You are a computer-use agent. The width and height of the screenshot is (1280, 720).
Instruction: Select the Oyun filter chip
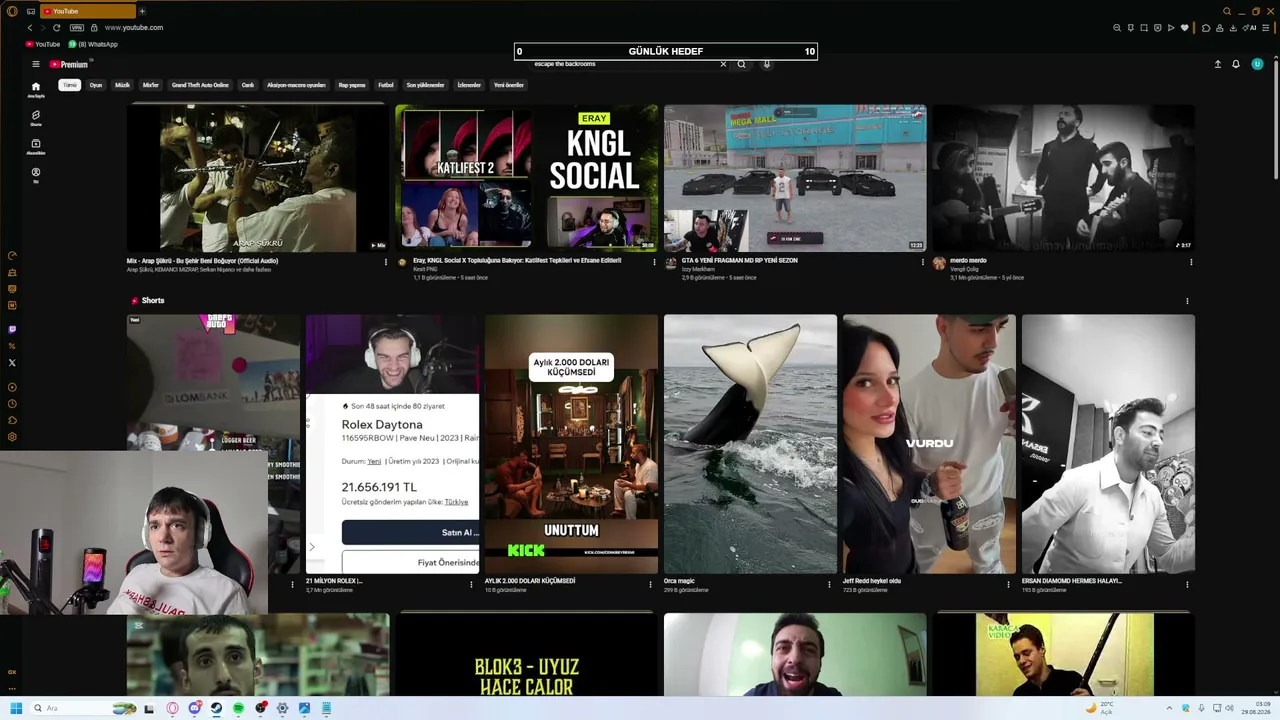pos(96,85)
